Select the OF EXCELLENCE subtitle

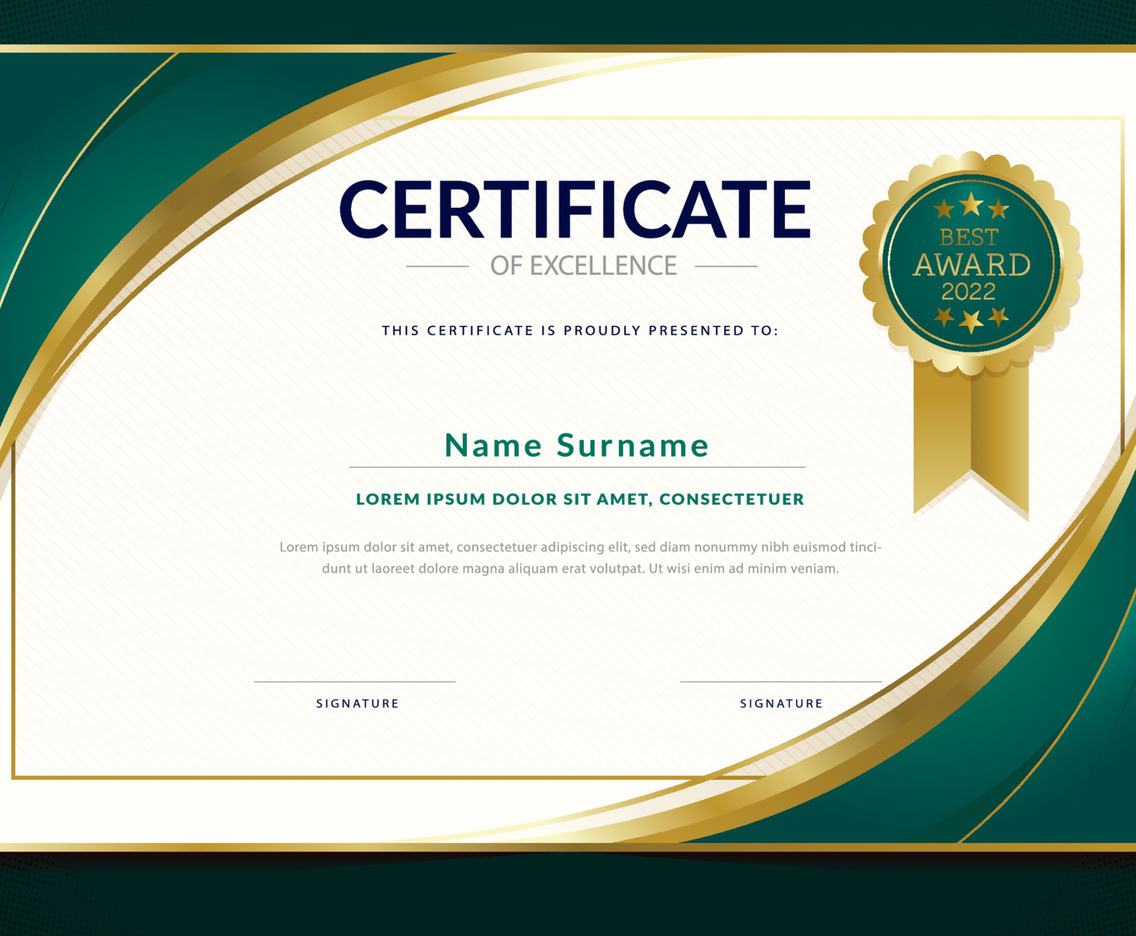pyautogui.click(x=583, y=266)
